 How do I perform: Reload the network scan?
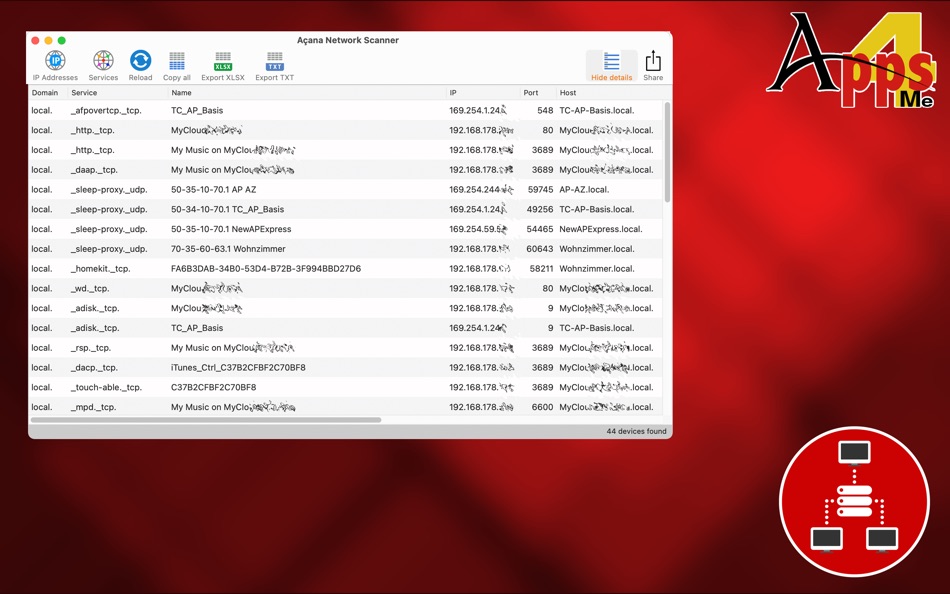tap(140, 65)
